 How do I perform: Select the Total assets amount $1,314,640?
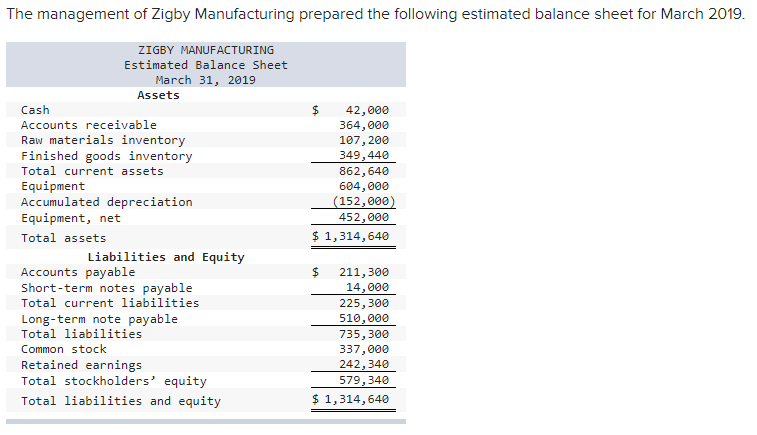tap(350, 236)
